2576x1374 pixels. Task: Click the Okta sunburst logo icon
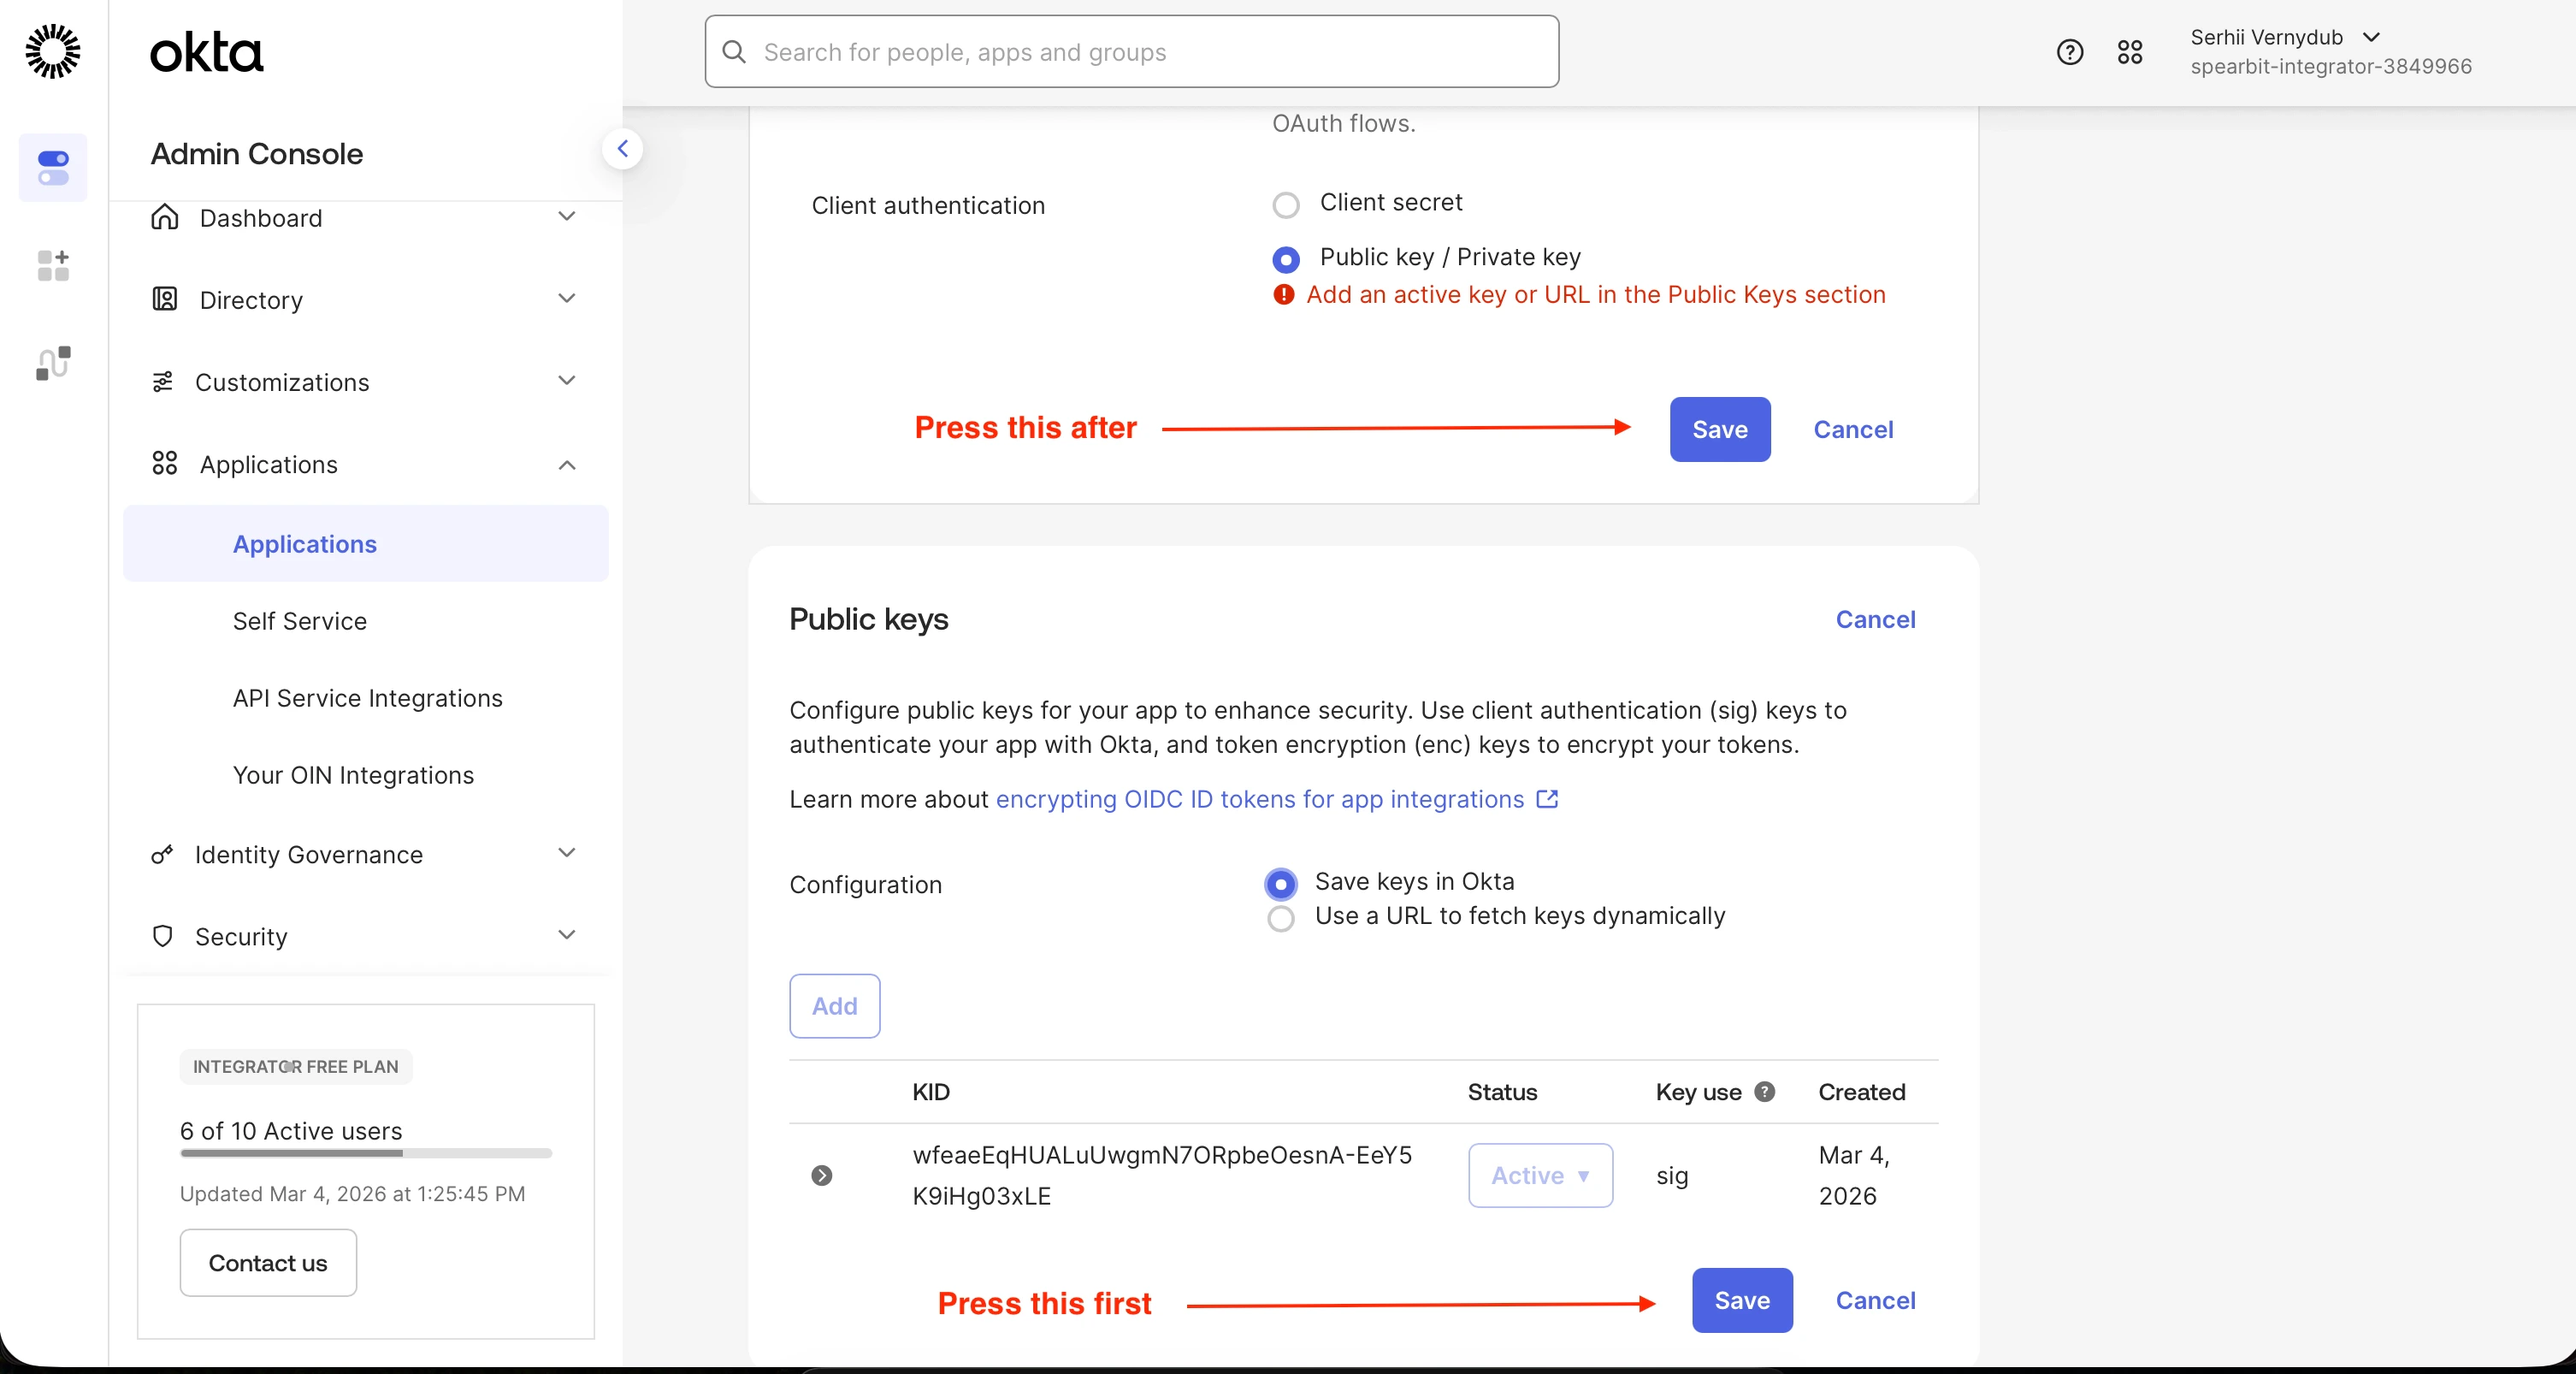pyautogui.click(x=53, y=52)
